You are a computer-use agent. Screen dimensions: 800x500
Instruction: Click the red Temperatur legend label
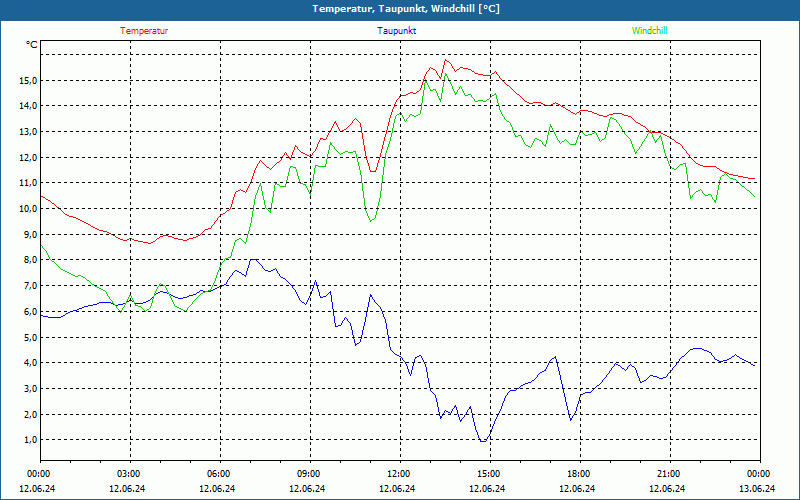point(144,31)
